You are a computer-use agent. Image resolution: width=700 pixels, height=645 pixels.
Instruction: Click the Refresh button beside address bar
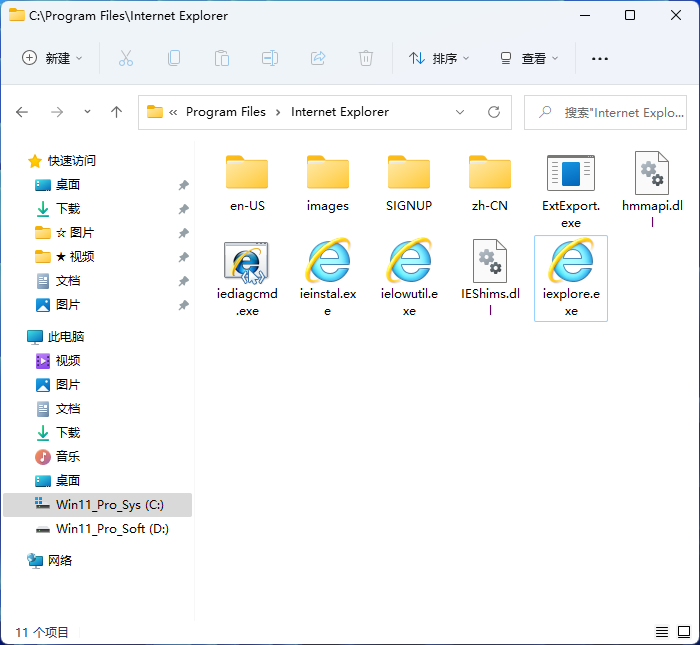coord(494,112)
